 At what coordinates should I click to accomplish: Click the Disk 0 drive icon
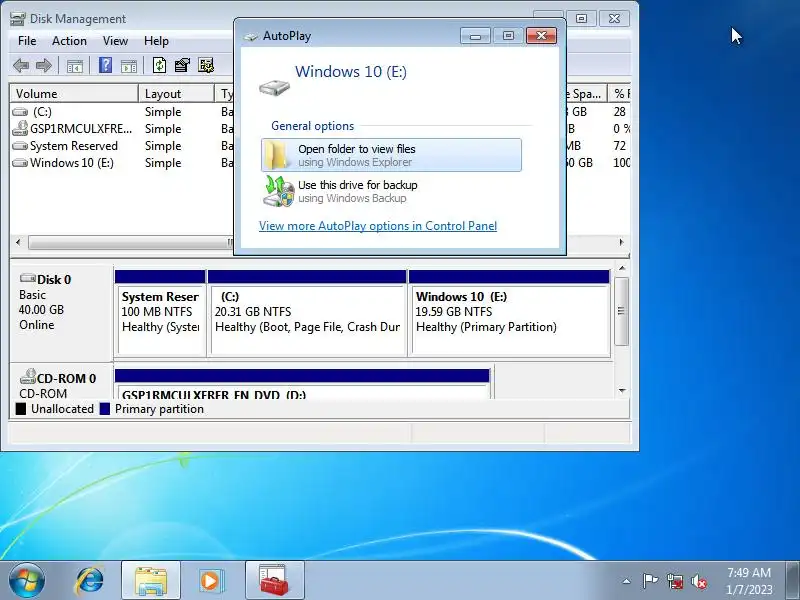coord(28,278)
